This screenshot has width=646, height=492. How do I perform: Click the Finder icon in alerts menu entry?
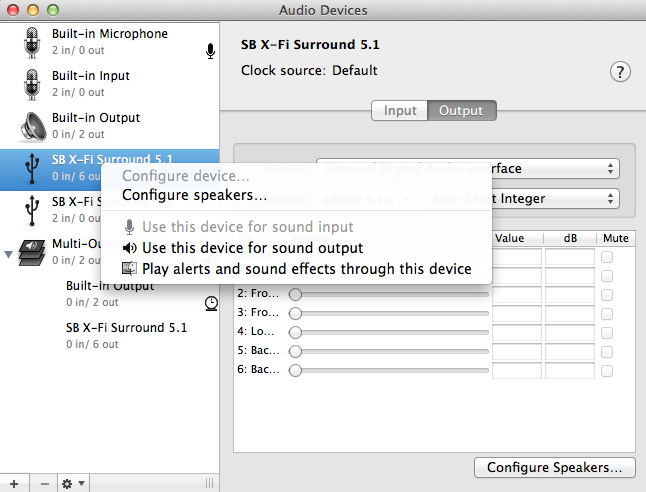pyautogui.click(x=129, y=269)
